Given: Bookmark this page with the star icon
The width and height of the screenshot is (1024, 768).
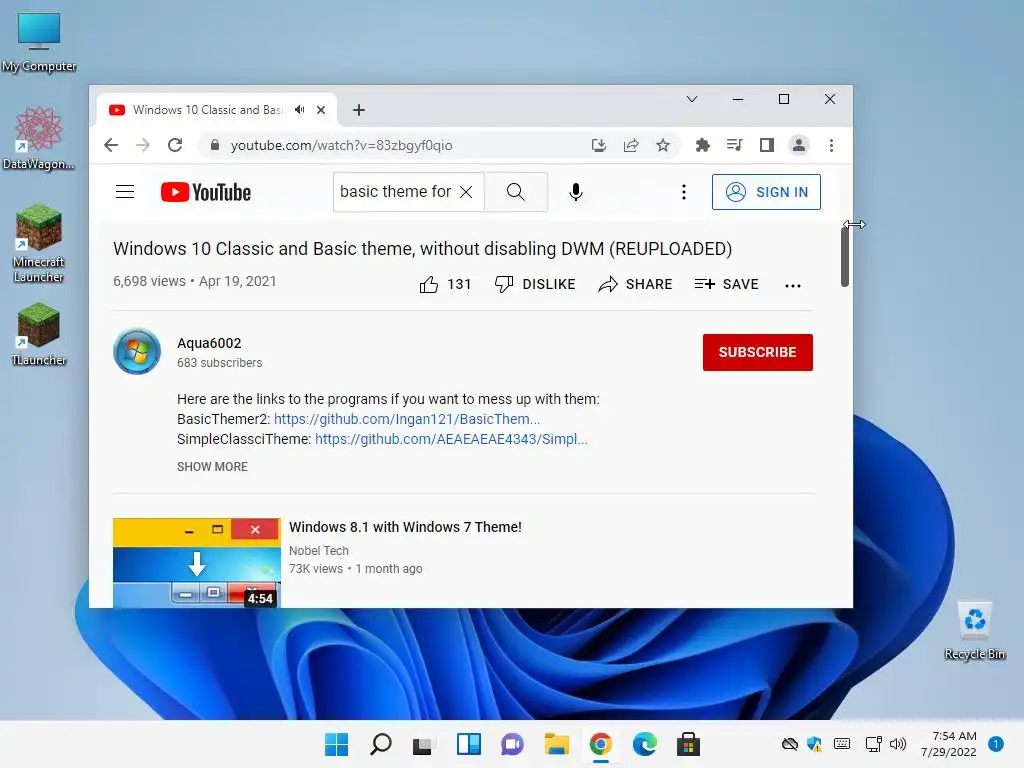Looking at the screenshot, I should click(663, 145).
